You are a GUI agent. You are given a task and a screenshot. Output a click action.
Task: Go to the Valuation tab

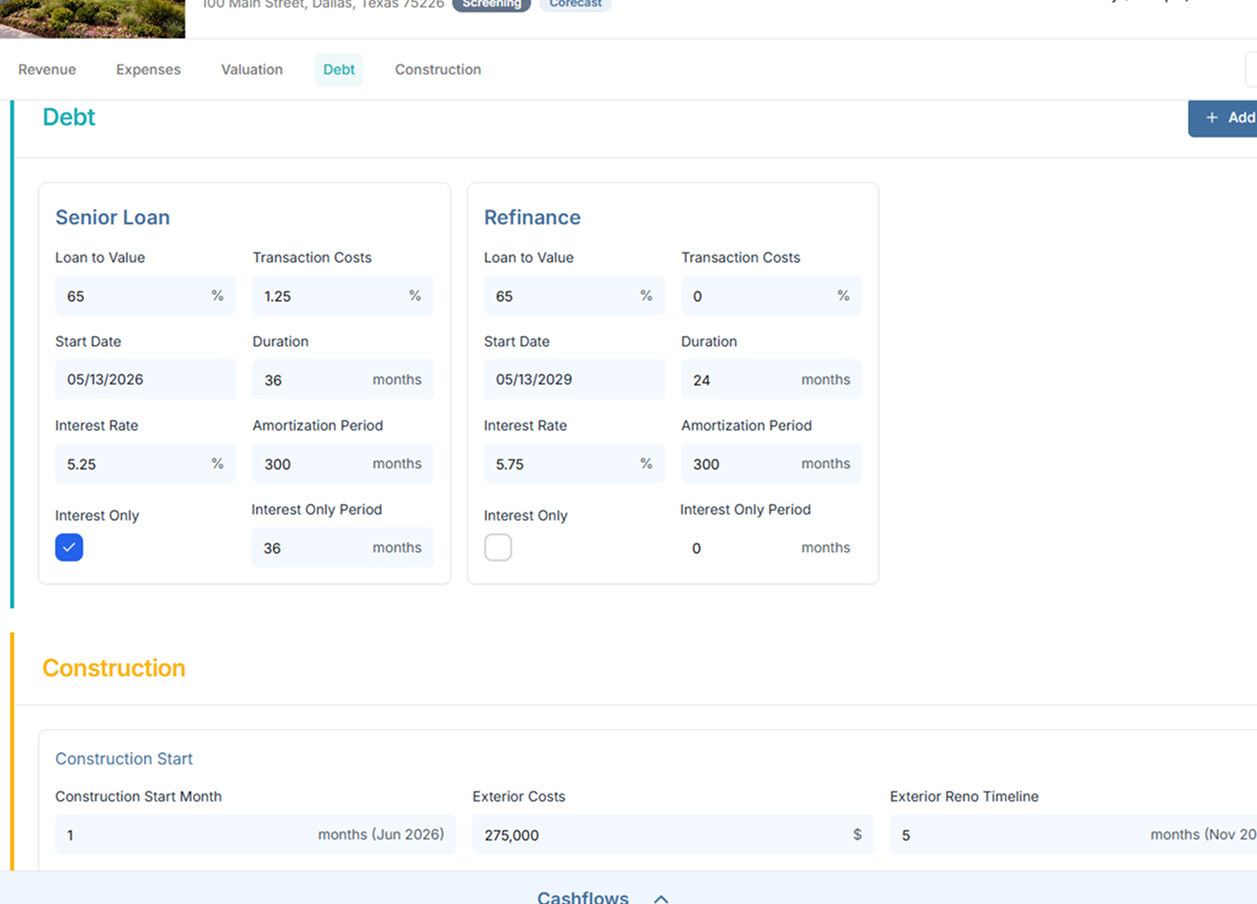tap(252, 70)
